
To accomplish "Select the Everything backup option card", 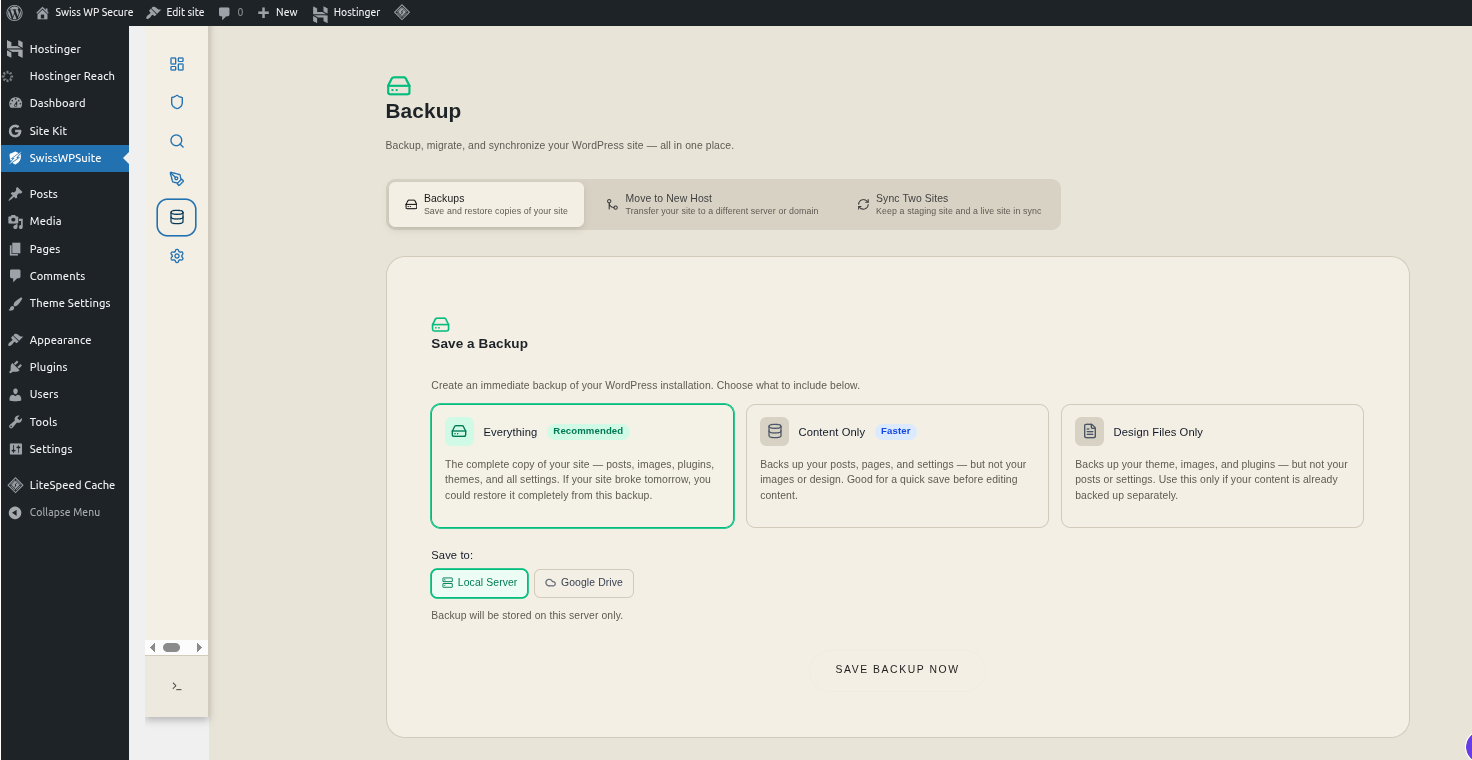I will tap(582, 465).
